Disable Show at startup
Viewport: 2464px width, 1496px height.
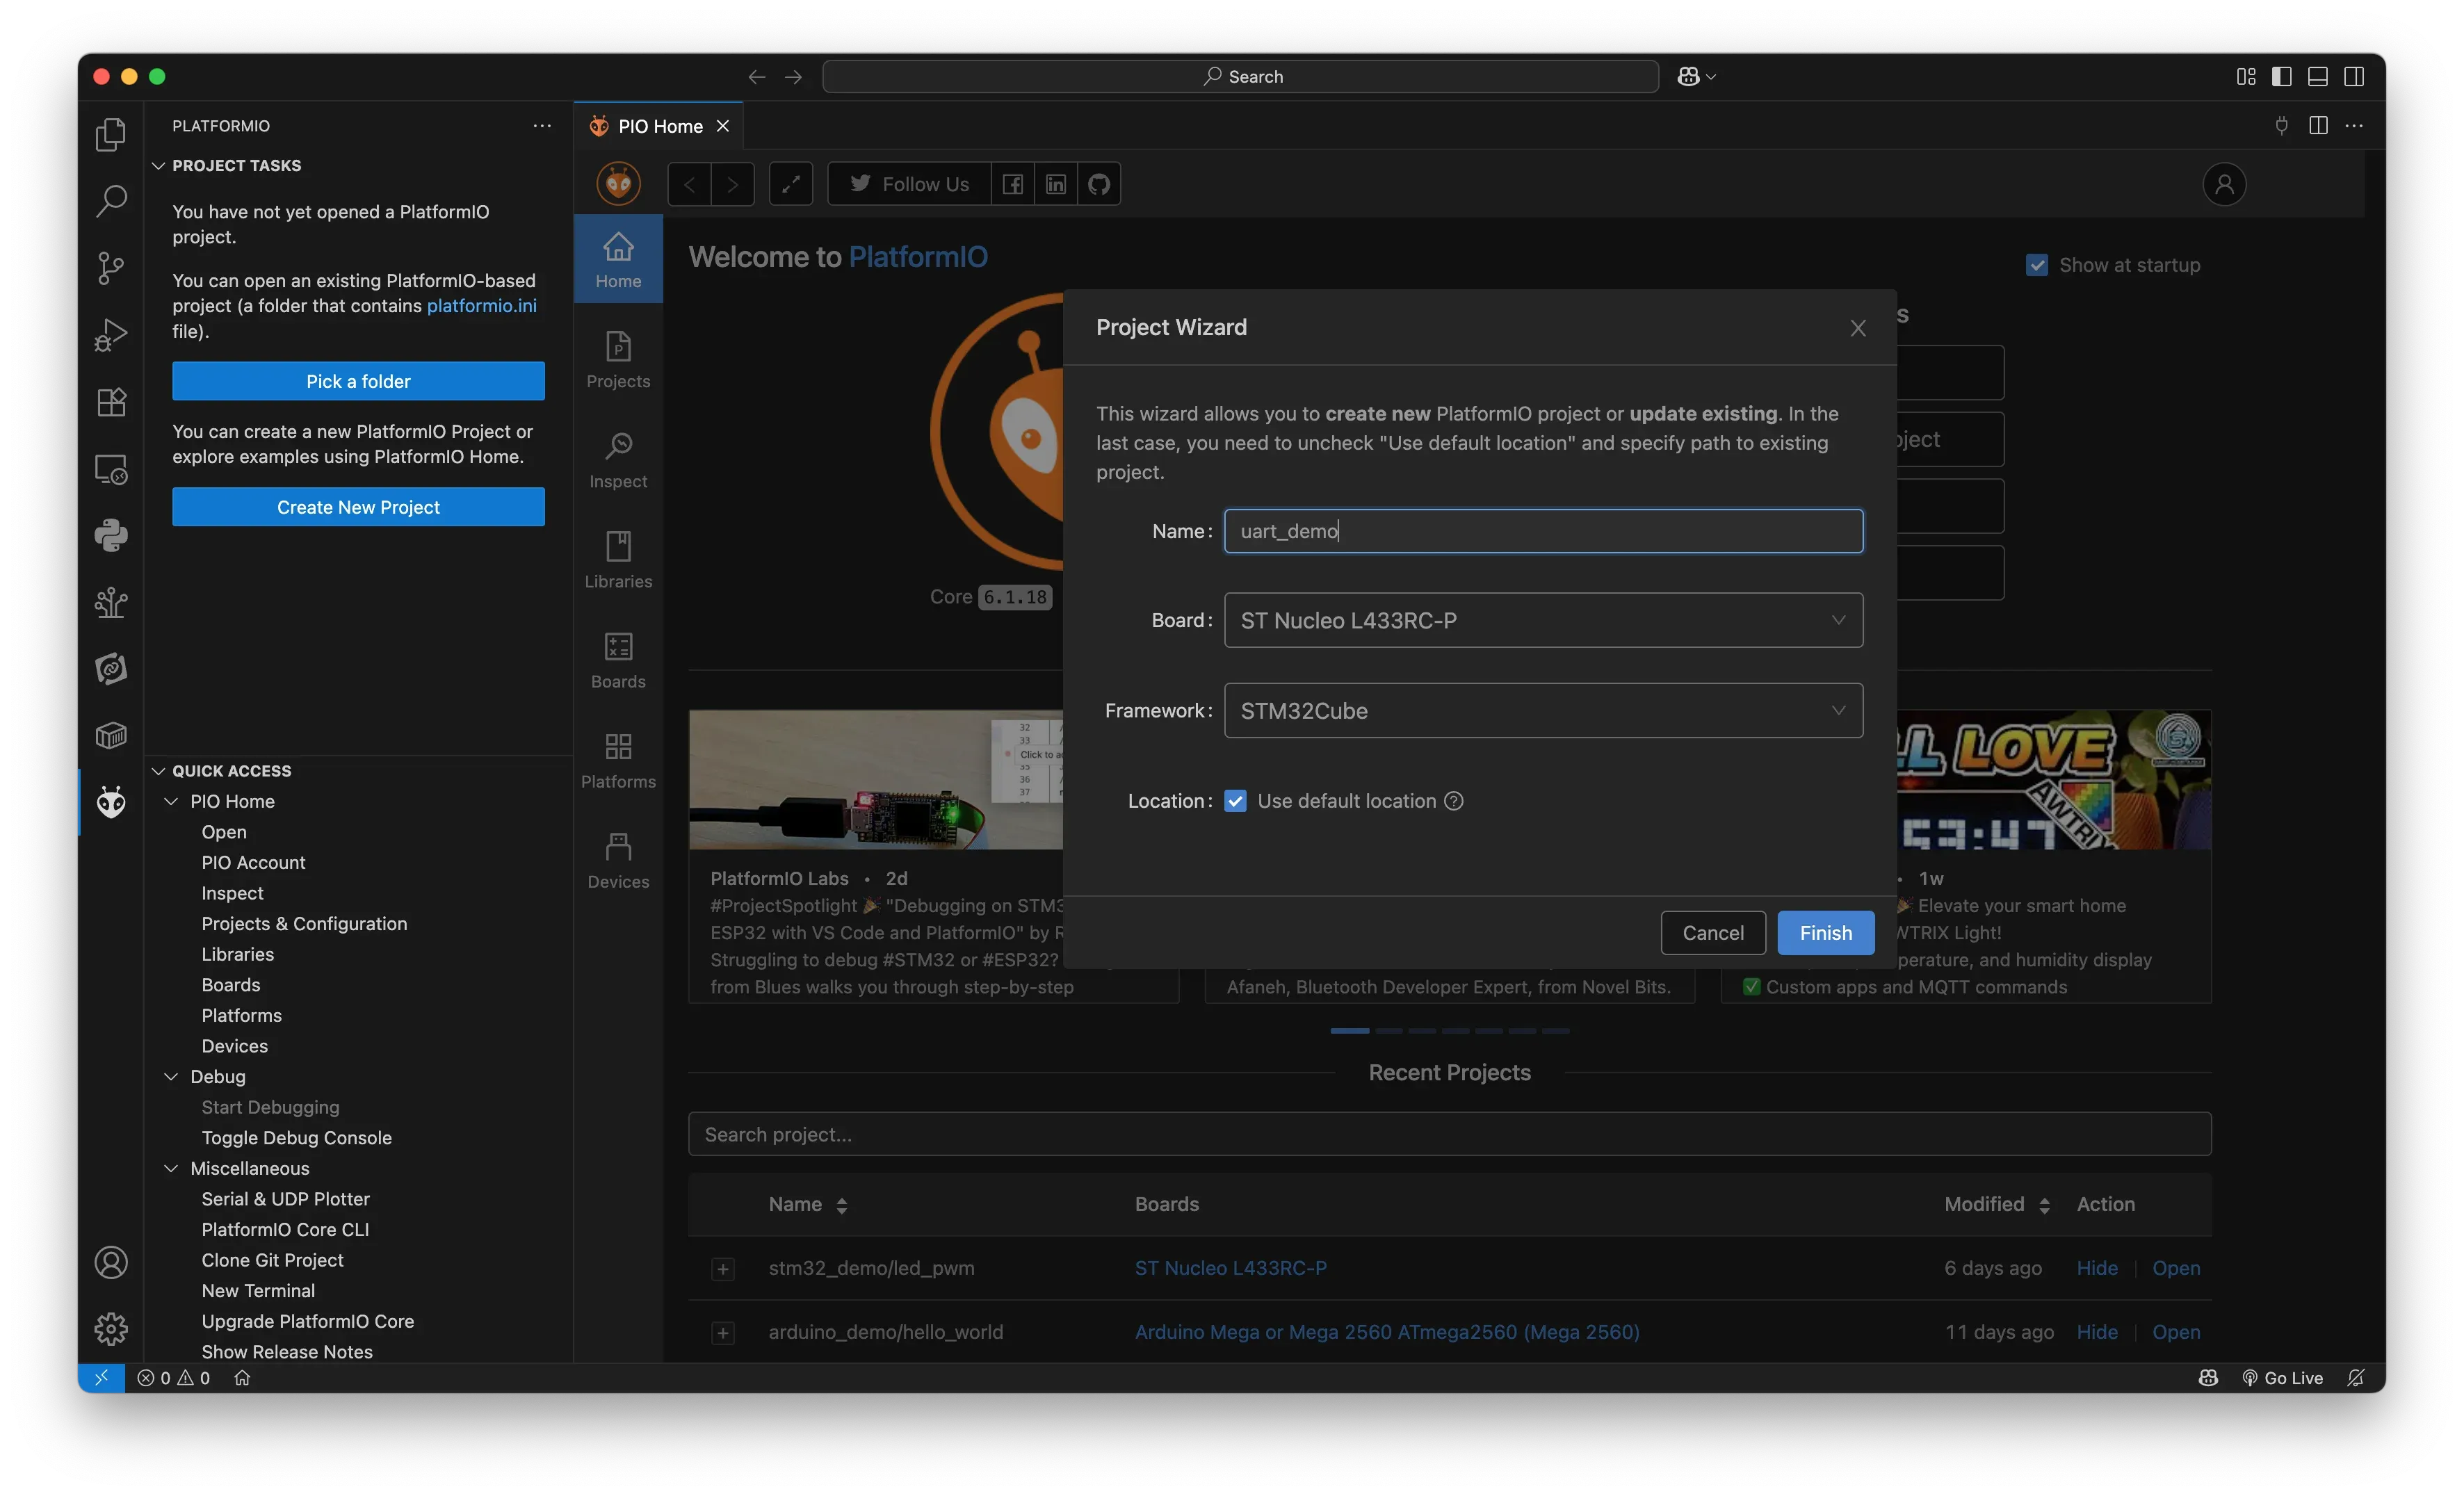click(2038, 264)
